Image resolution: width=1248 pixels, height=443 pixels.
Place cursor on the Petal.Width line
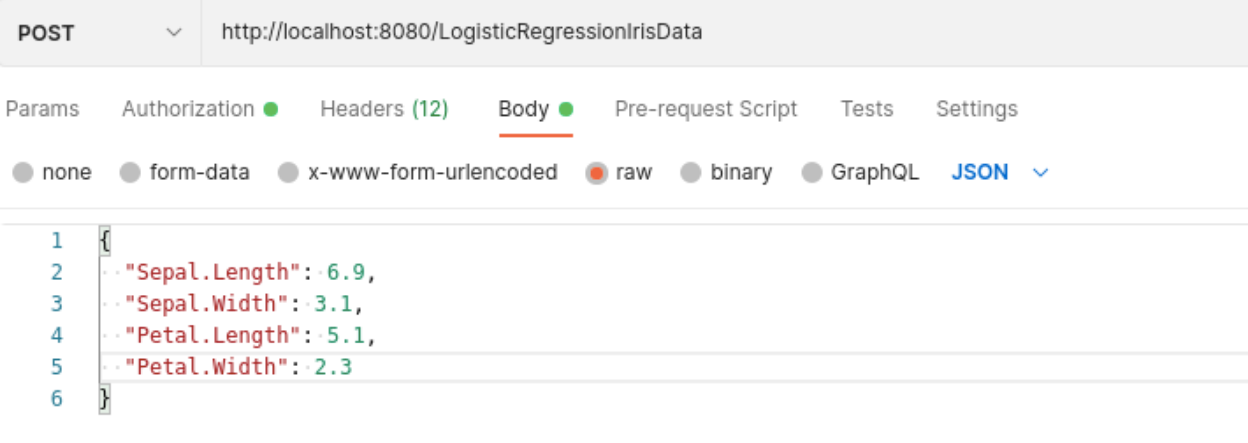point(674,366)
